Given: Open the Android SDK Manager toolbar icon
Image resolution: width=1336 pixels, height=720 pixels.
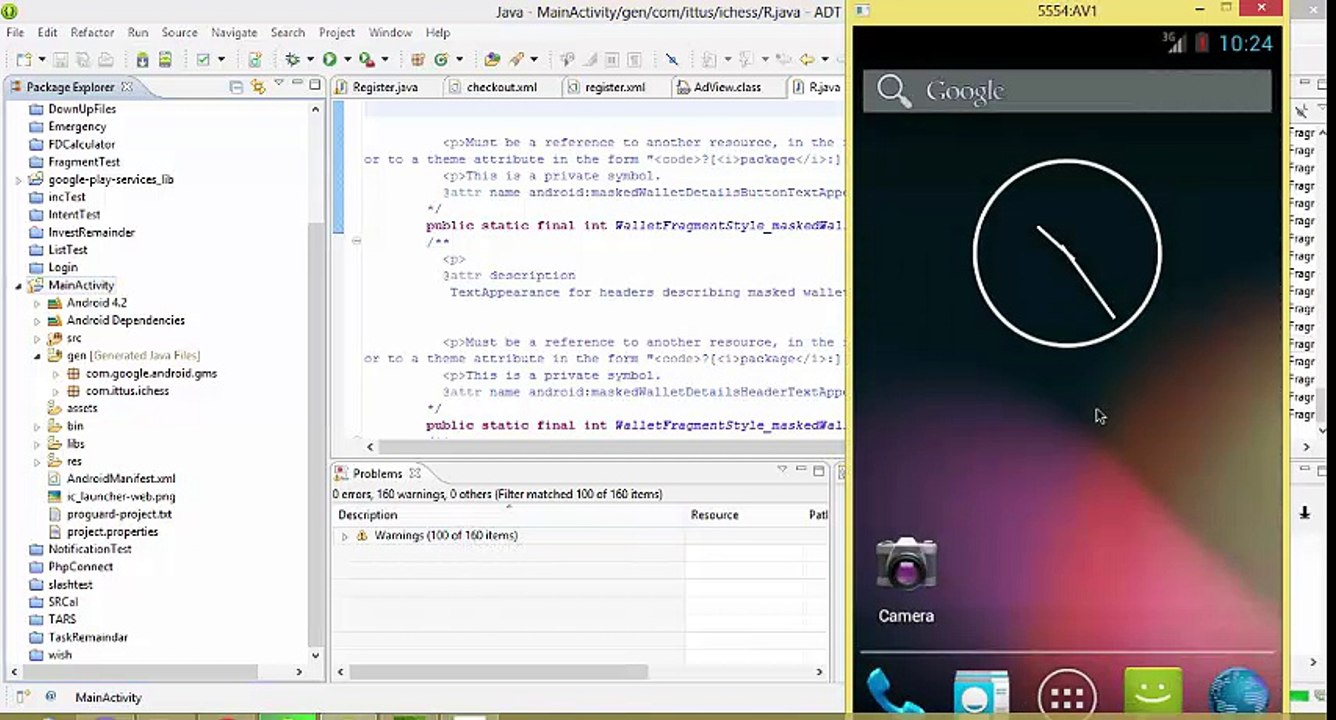Looking at the screenshot, I should point(145,60).
